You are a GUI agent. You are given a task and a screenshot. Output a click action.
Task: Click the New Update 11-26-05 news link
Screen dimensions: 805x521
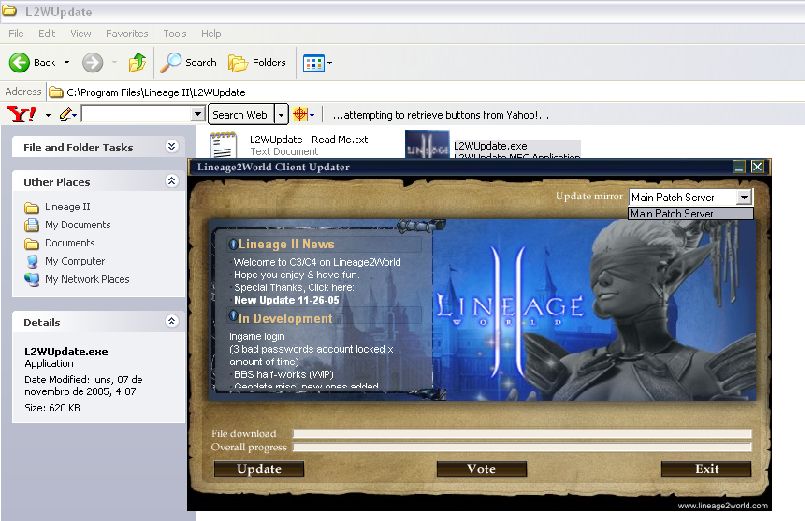pyautogui.click(x=286, y=300)
